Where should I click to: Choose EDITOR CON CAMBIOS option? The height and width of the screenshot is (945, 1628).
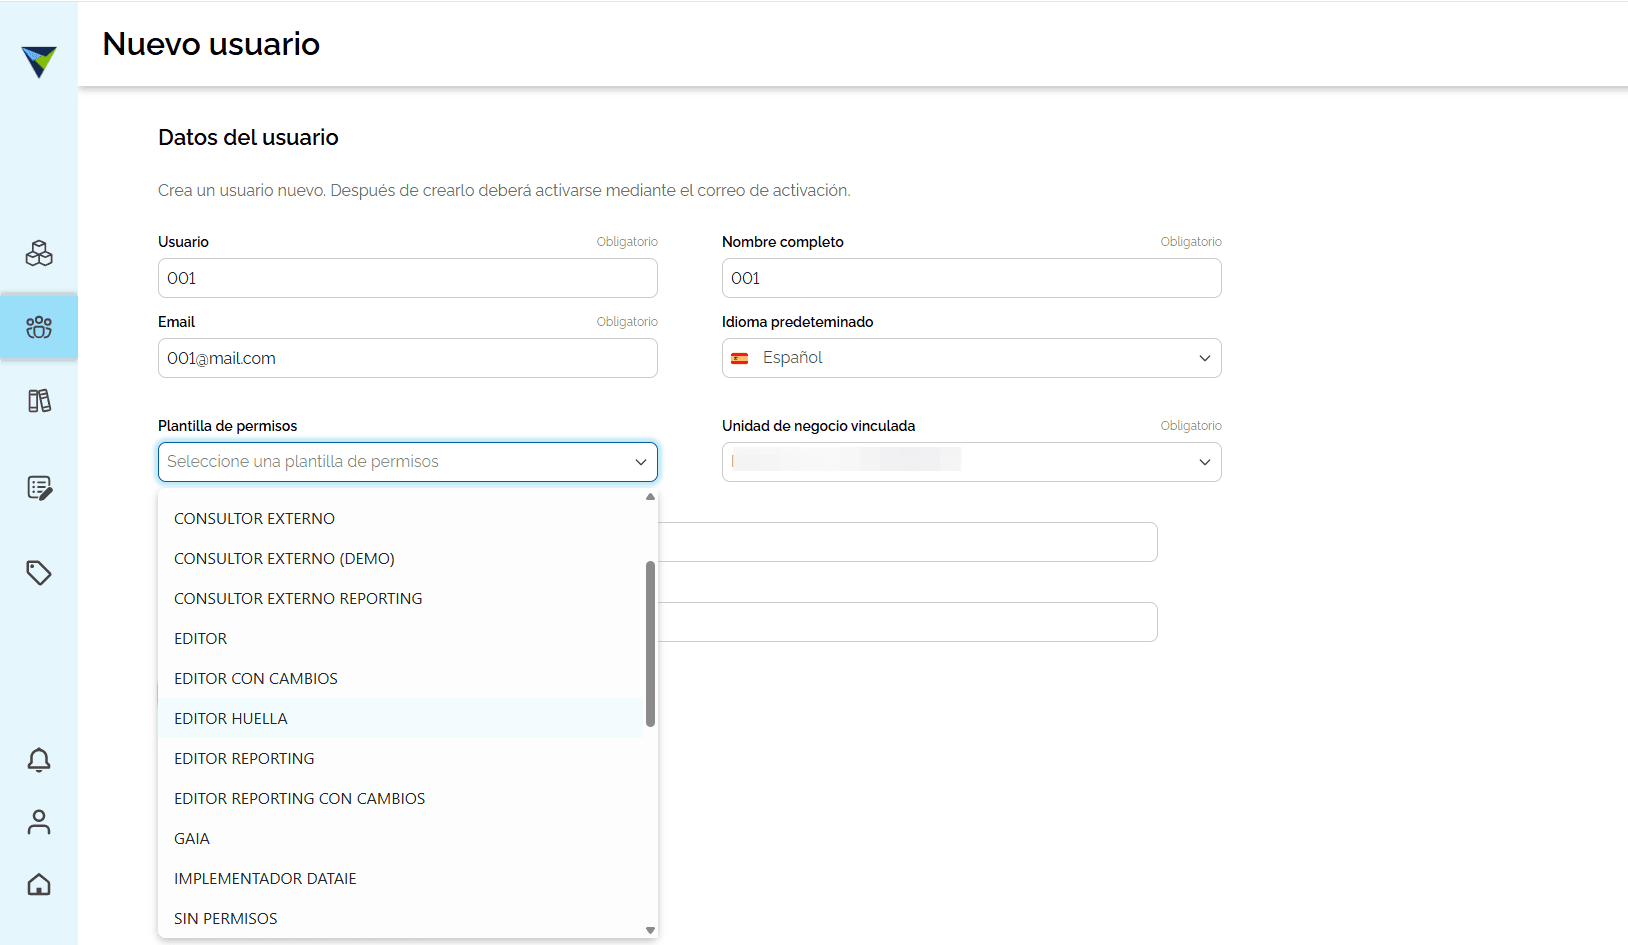click(x=400, y=678)
